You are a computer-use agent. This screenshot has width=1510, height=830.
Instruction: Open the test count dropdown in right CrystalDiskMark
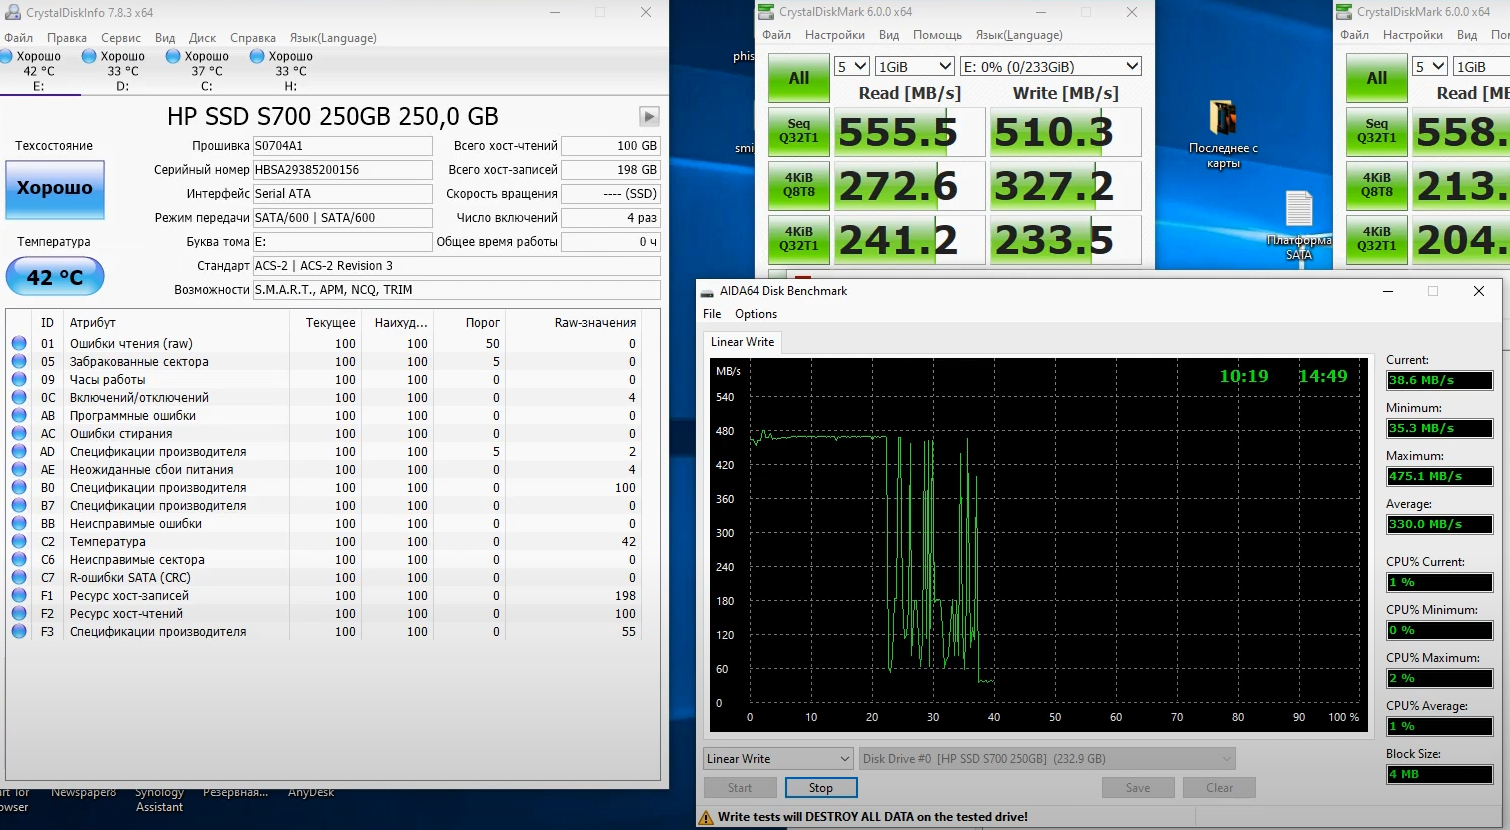(1430, 66)
